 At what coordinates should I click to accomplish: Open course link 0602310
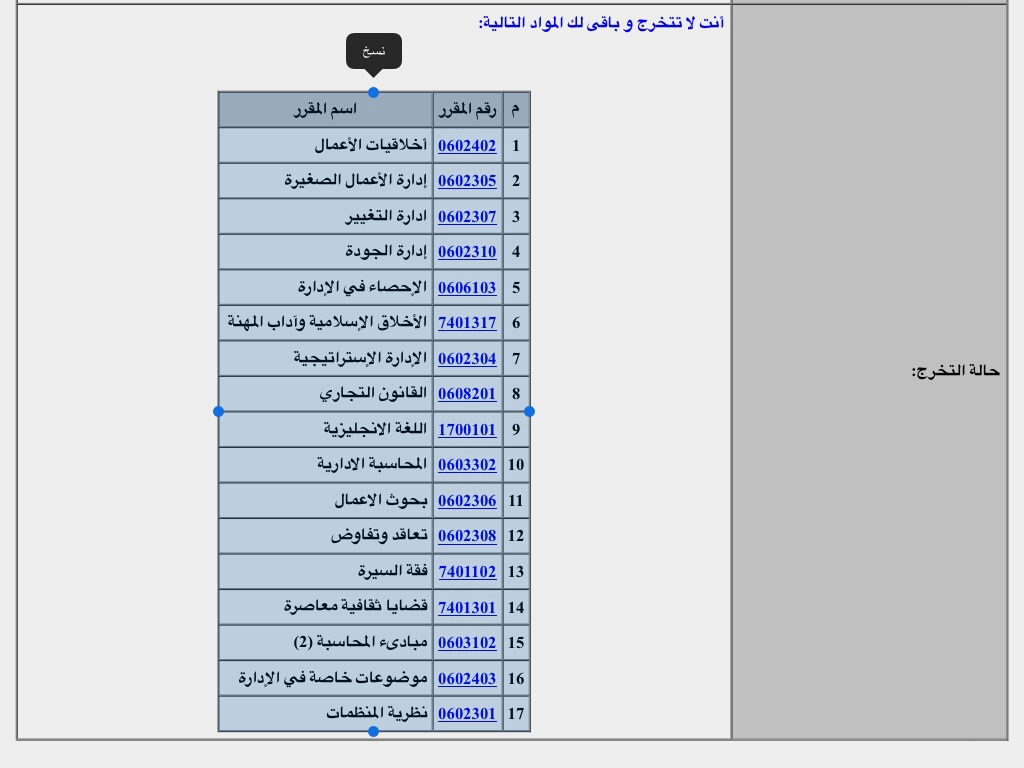click(467, 252)
